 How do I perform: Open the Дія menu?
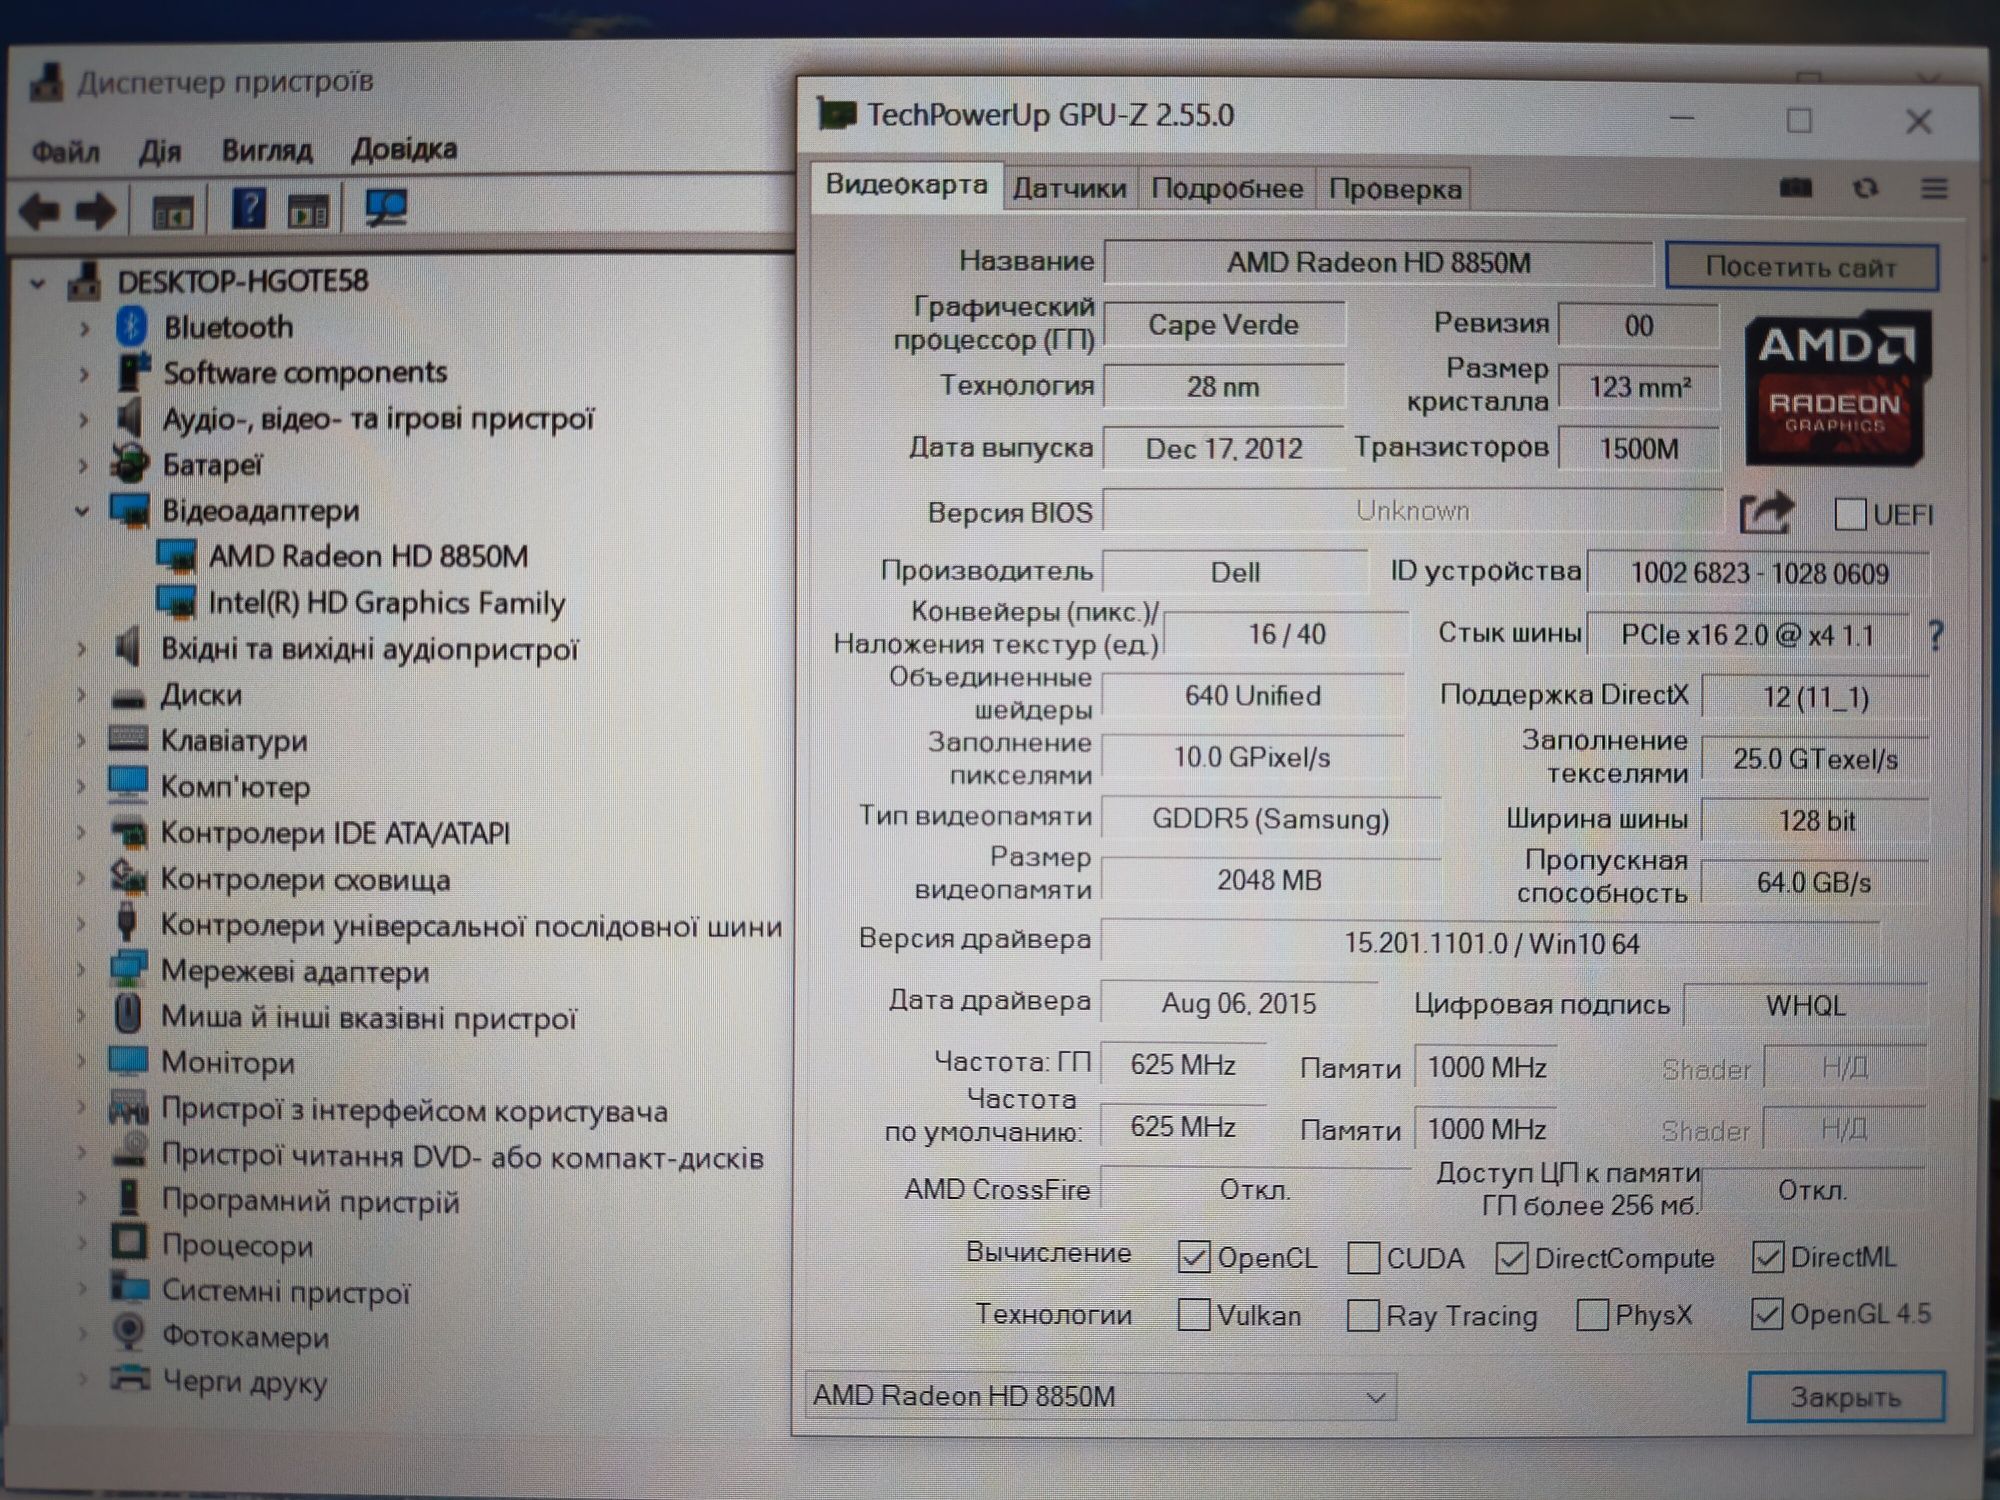tap(160, 152)
